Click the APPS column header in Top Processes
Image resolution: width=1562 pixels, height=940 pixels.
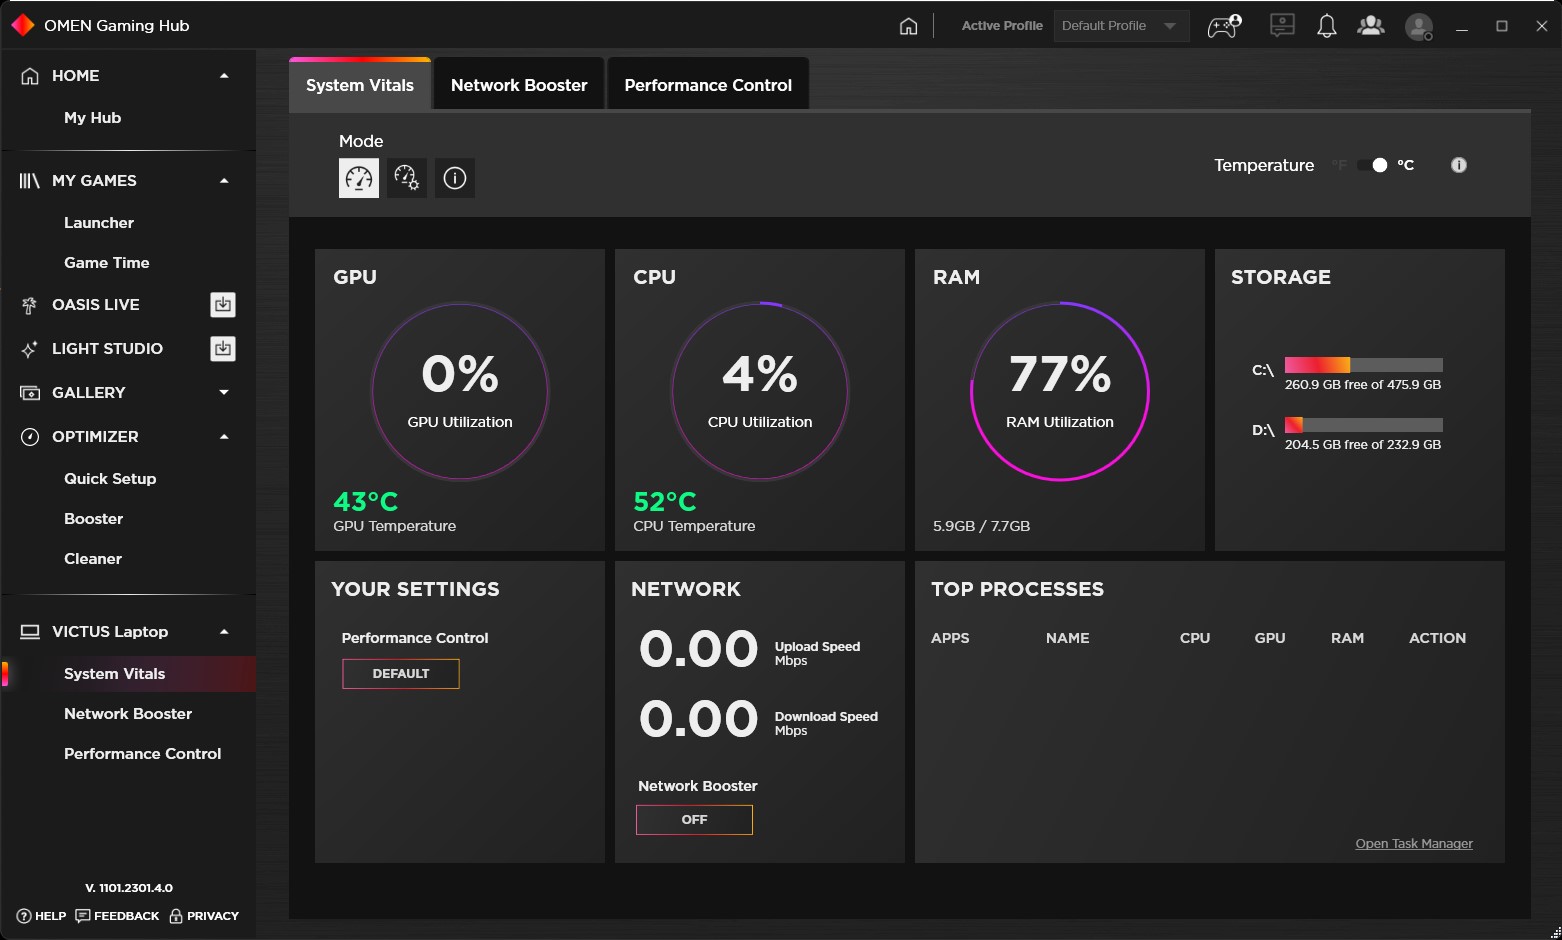(x=950, y=638)
